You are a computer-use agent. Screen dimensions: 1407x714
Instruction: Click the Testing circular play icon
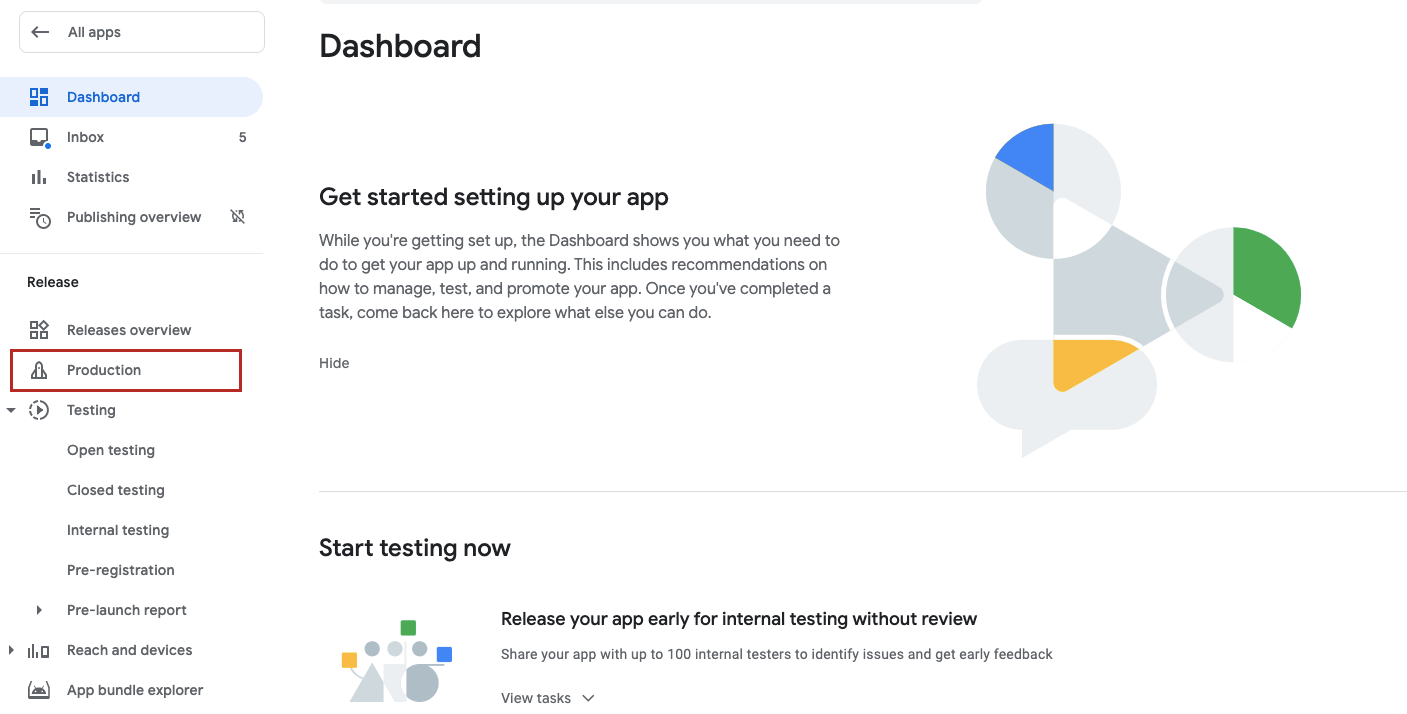39,410
